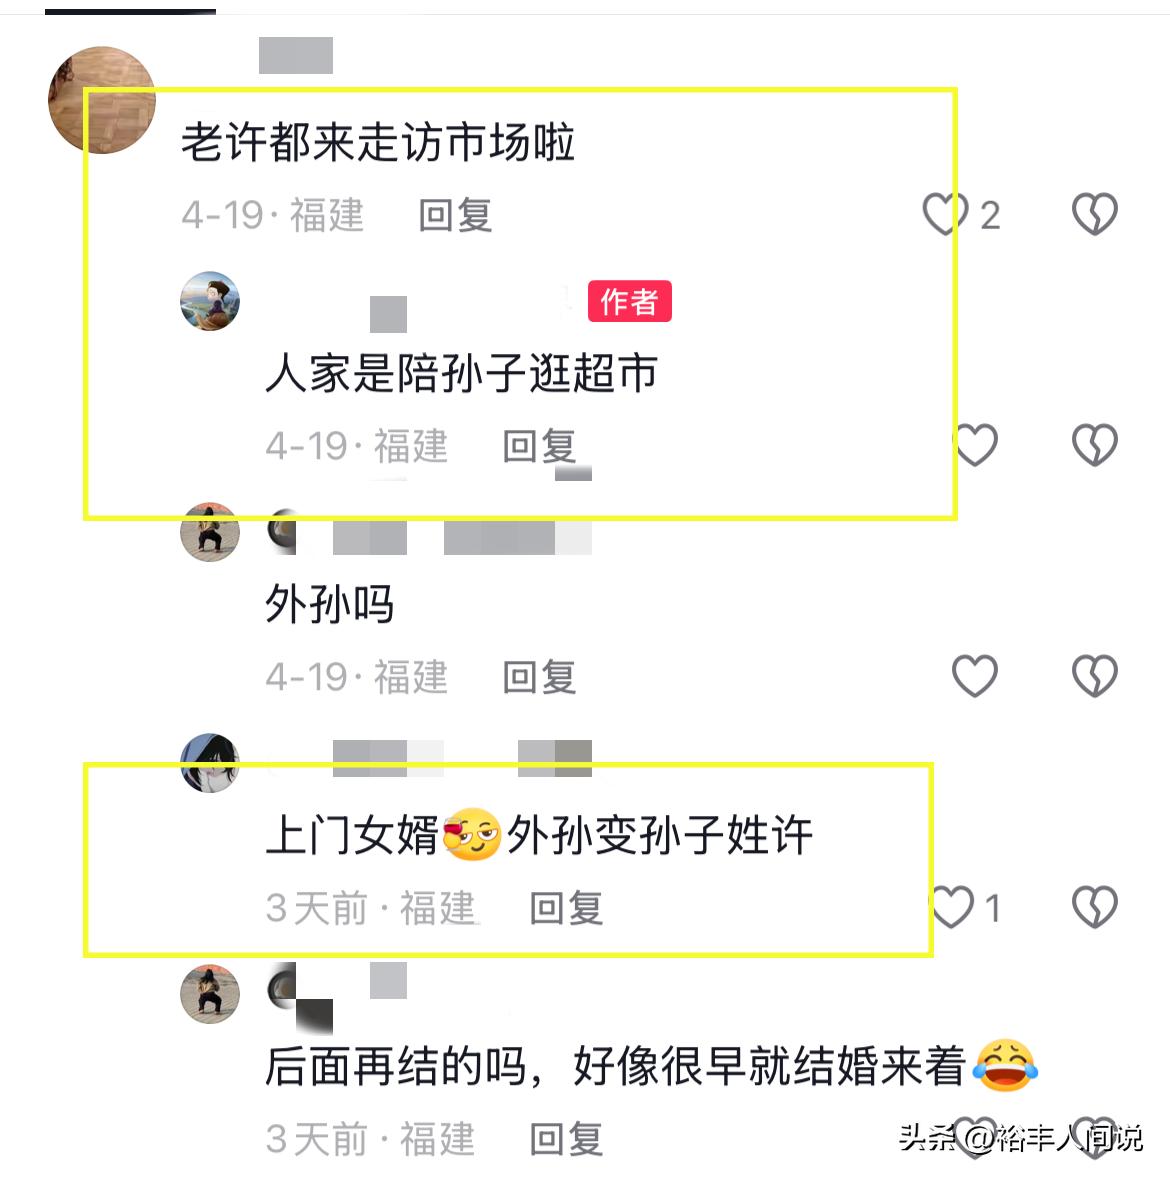Open the top commenter's brown avatar
Viewport: 1170px width, 1179px height.
click(x=102, y=100)
